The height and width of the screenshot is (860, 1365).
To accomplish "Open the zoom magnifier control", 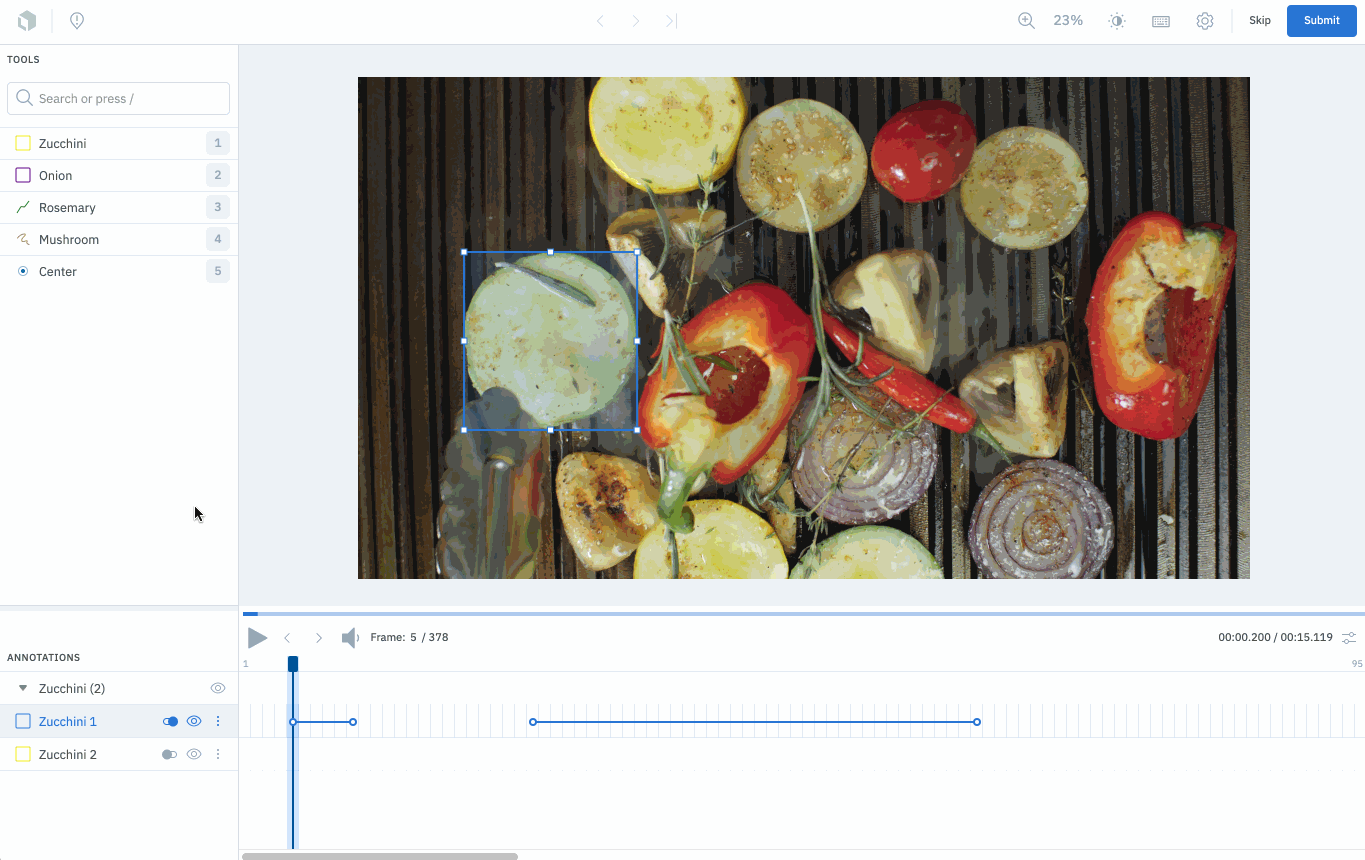I will click(1026, 20).
